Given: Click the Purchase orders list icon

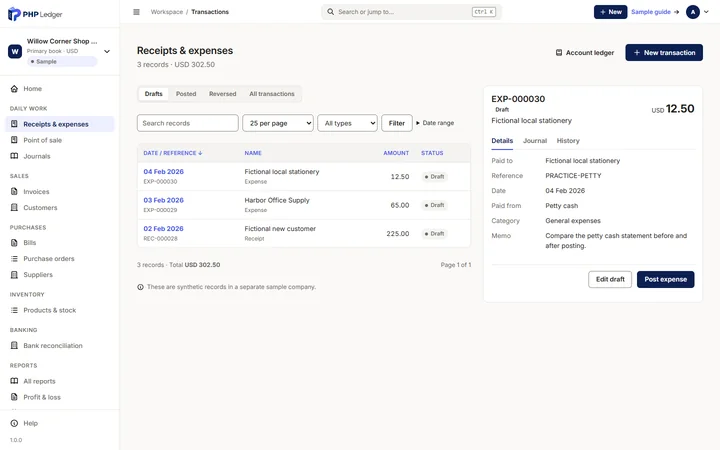Looking at the screenshot, I should click(14, 259).
